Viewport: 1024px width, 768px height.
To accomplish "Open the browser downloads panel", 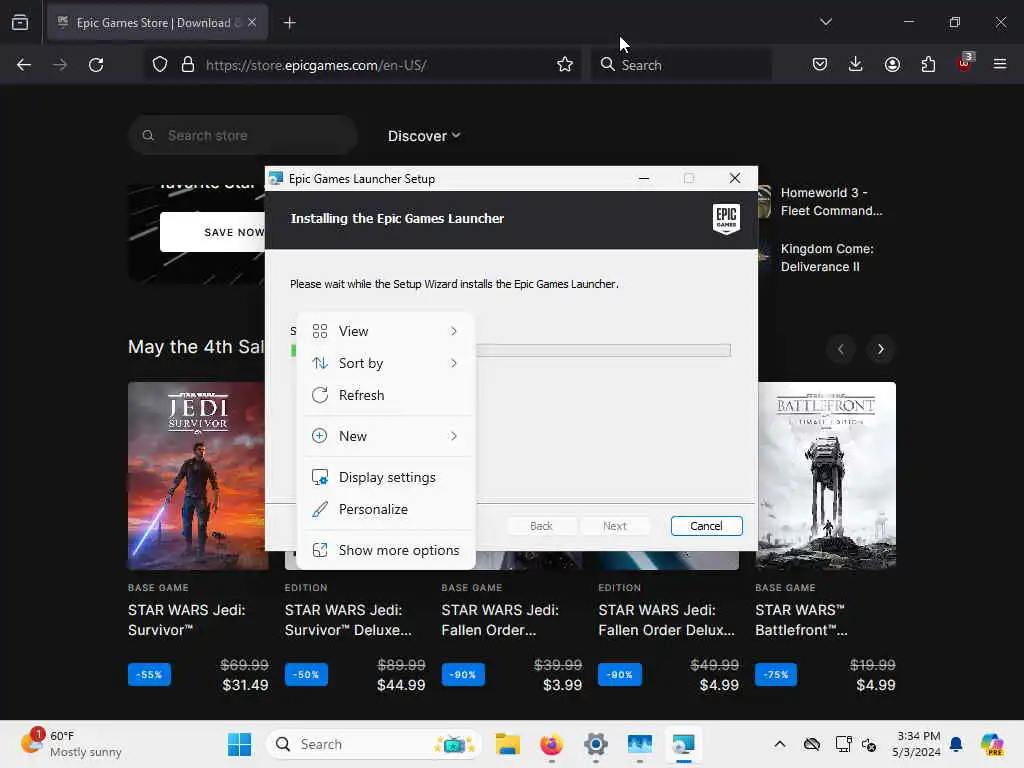I will (x=856, y=64).
